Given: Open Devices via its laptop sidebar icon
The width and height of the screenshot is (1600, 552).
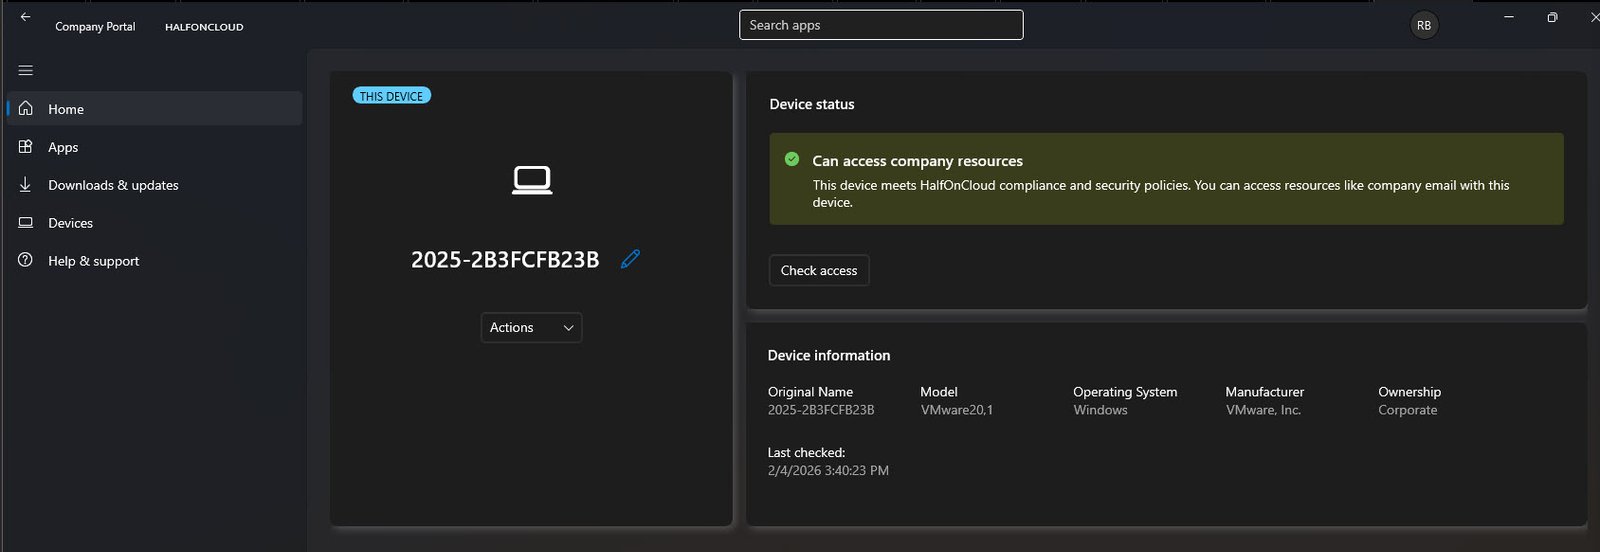Looking at the screenshot, I should [x=26, y=223].
